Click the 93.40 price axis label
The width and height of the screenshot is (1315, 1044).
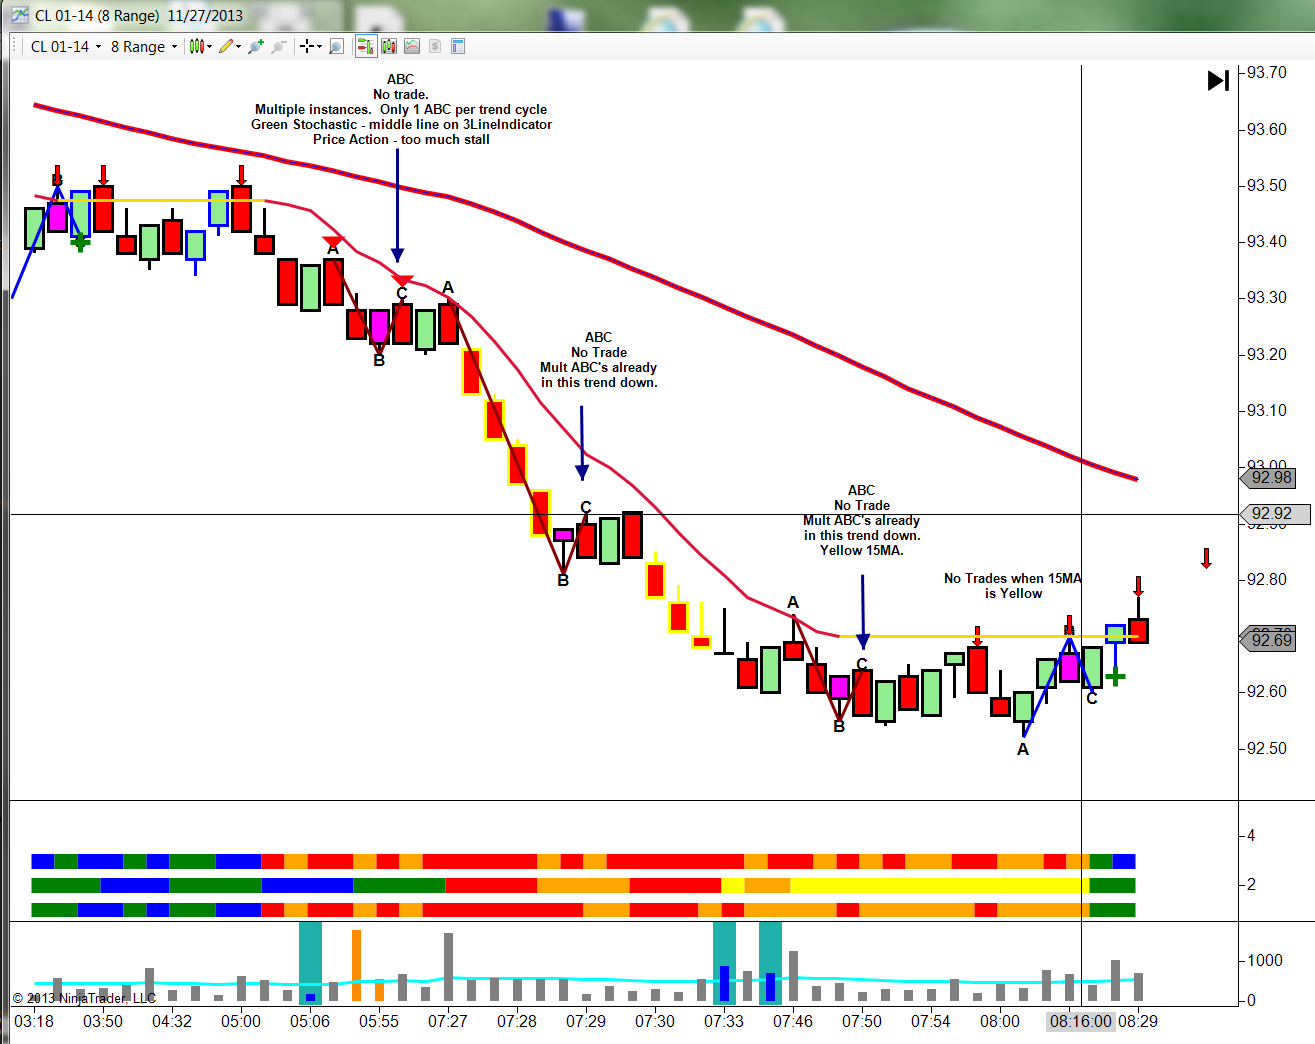1267,241
